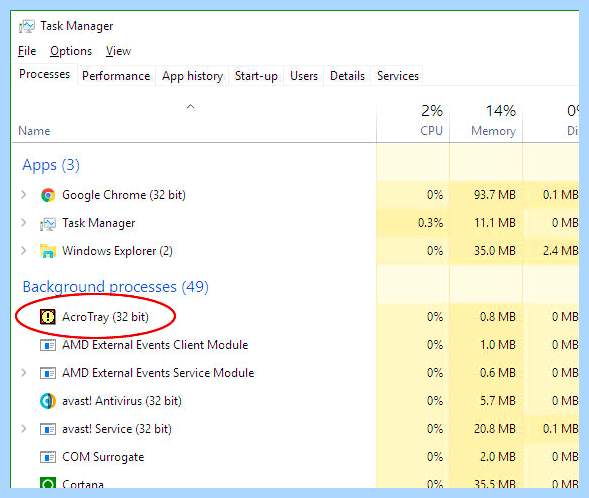Select the avast! Service (32 bit) process
589x498 pixels.
click(x=295, y=429)
